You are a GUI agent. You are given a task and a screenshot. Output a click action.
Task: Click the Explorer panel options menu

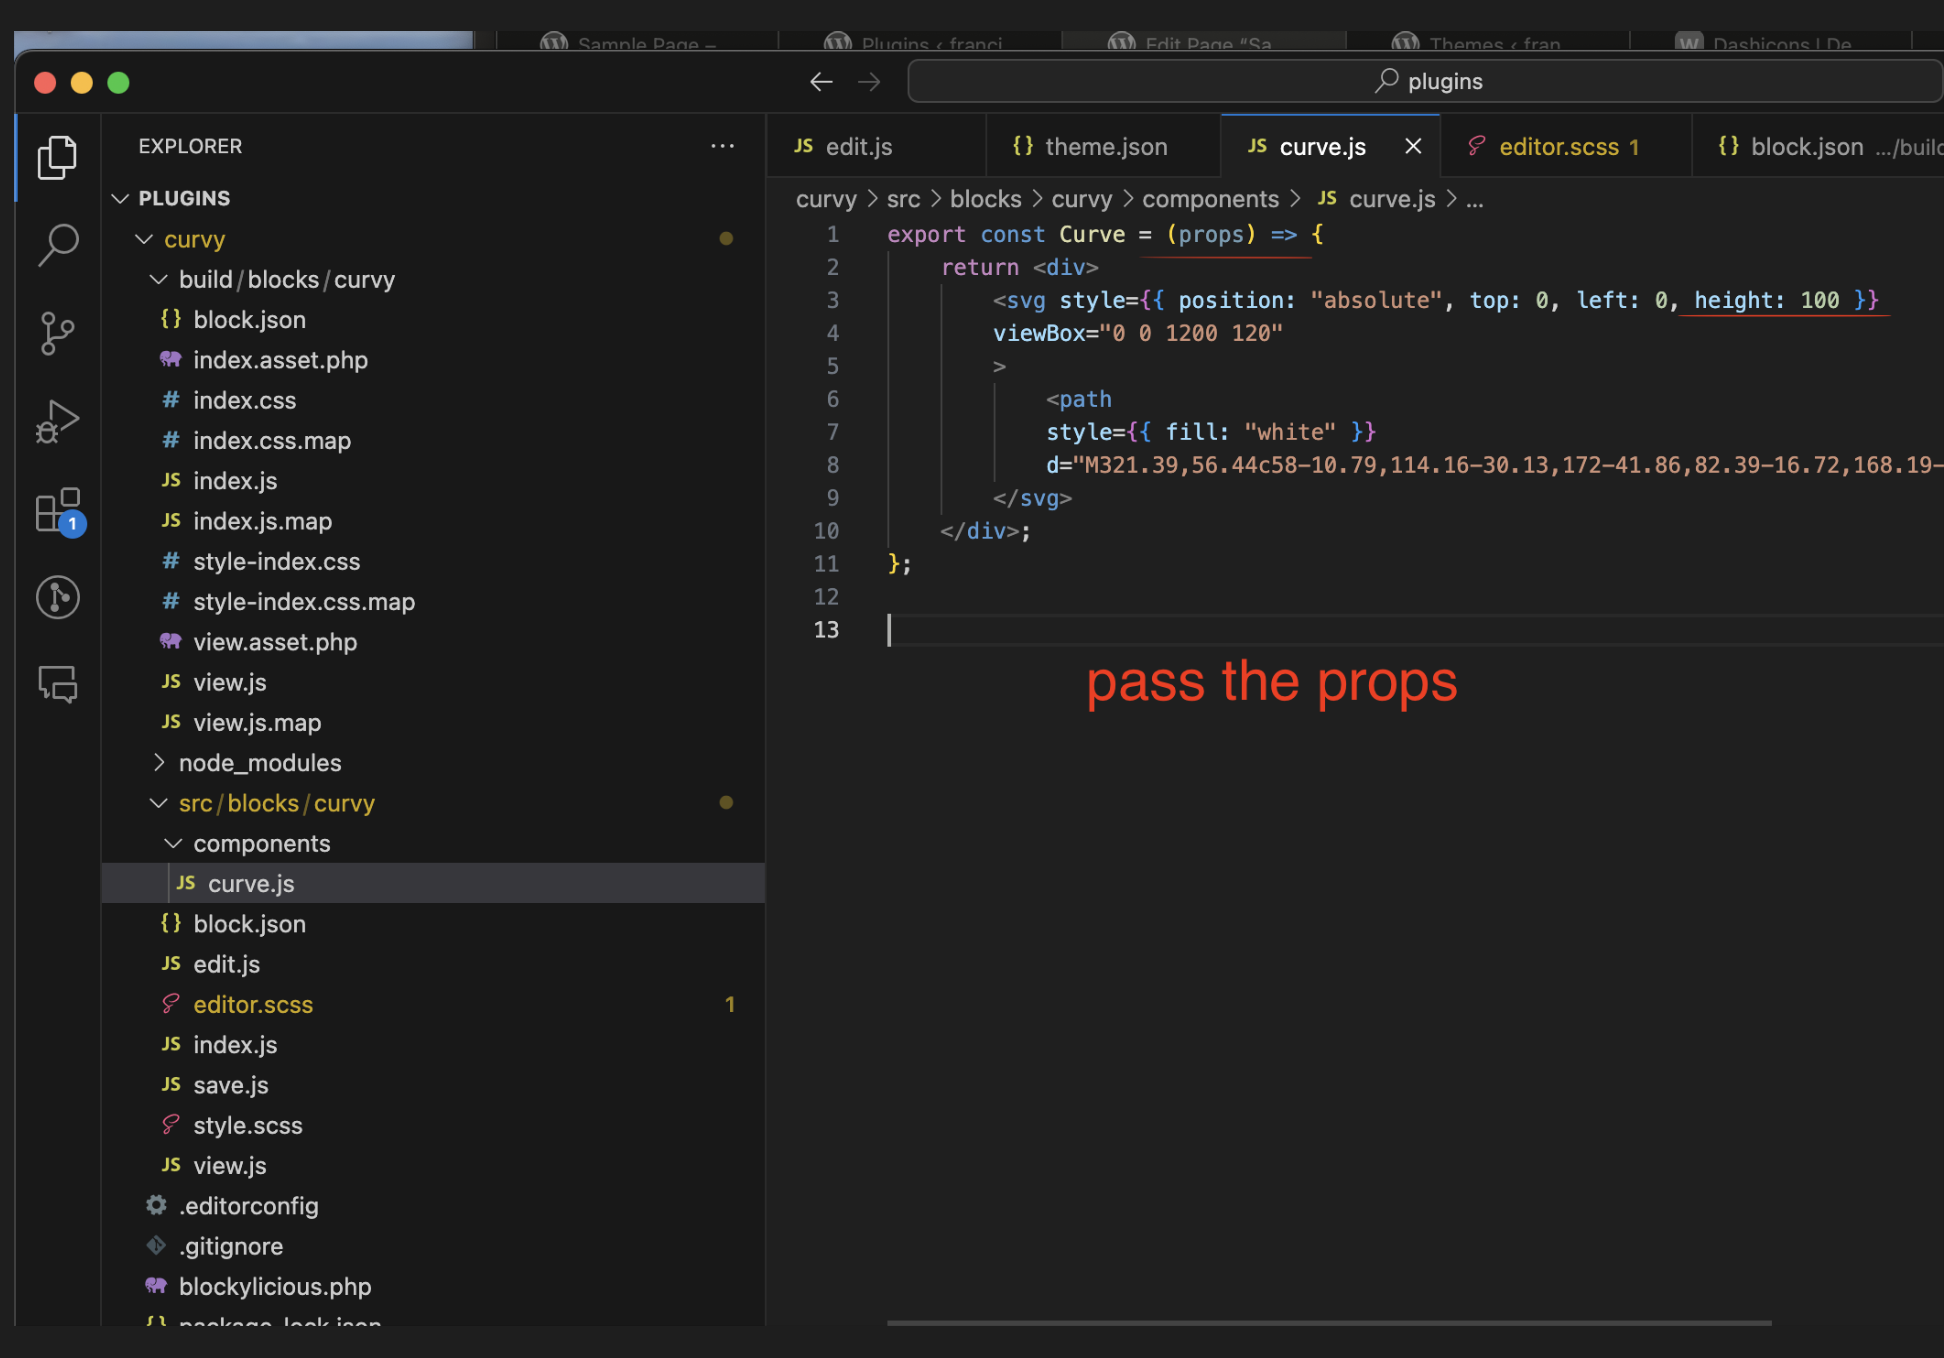(x=722, y=146)
